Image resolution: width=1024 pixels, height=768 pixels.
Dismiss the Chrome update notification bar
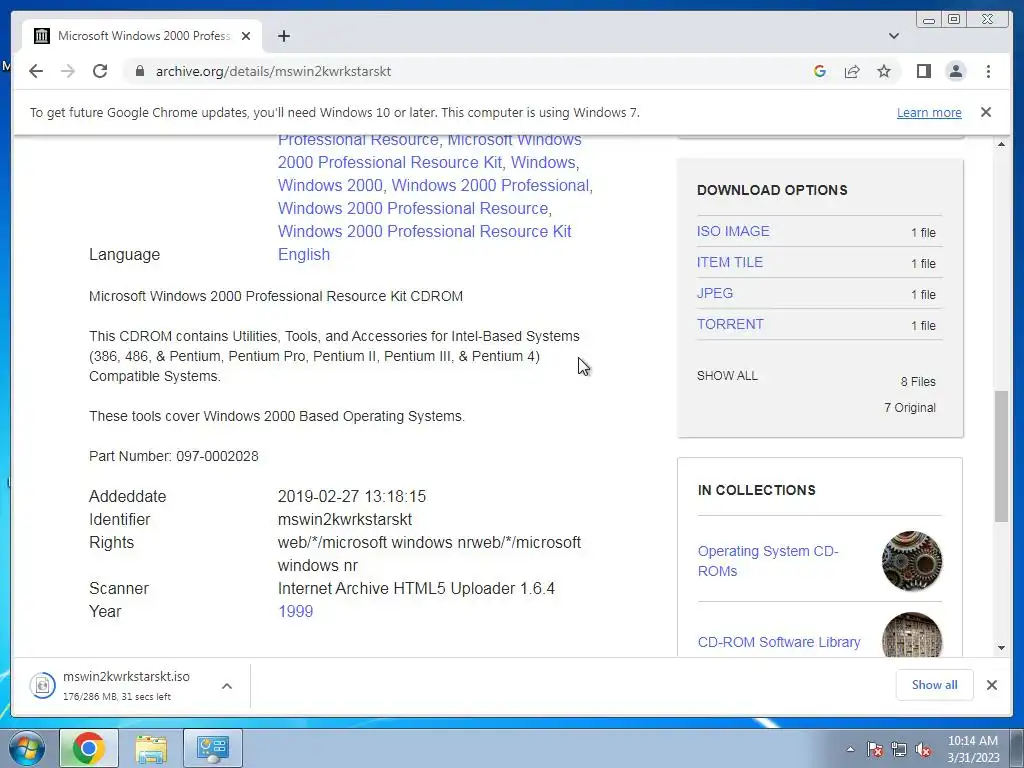coord(986,112)
